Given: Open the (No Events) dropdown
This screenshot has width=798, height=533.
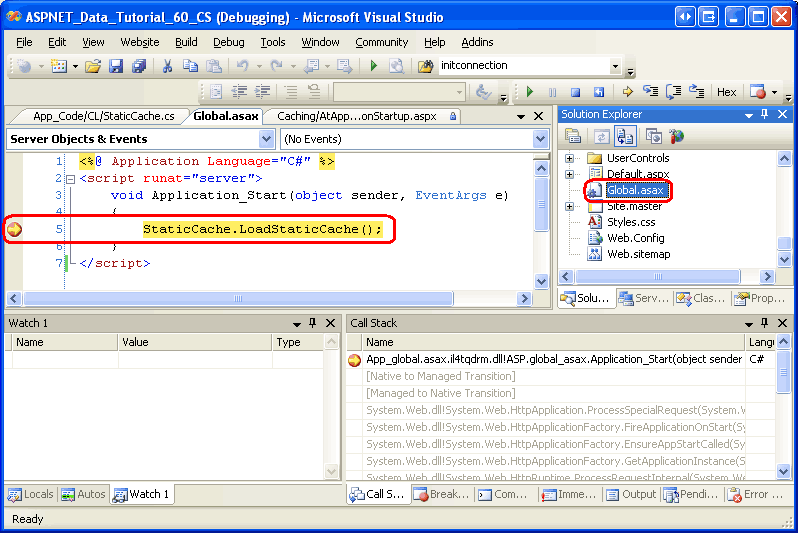Looking at the screenshot, I should (413, 139).
